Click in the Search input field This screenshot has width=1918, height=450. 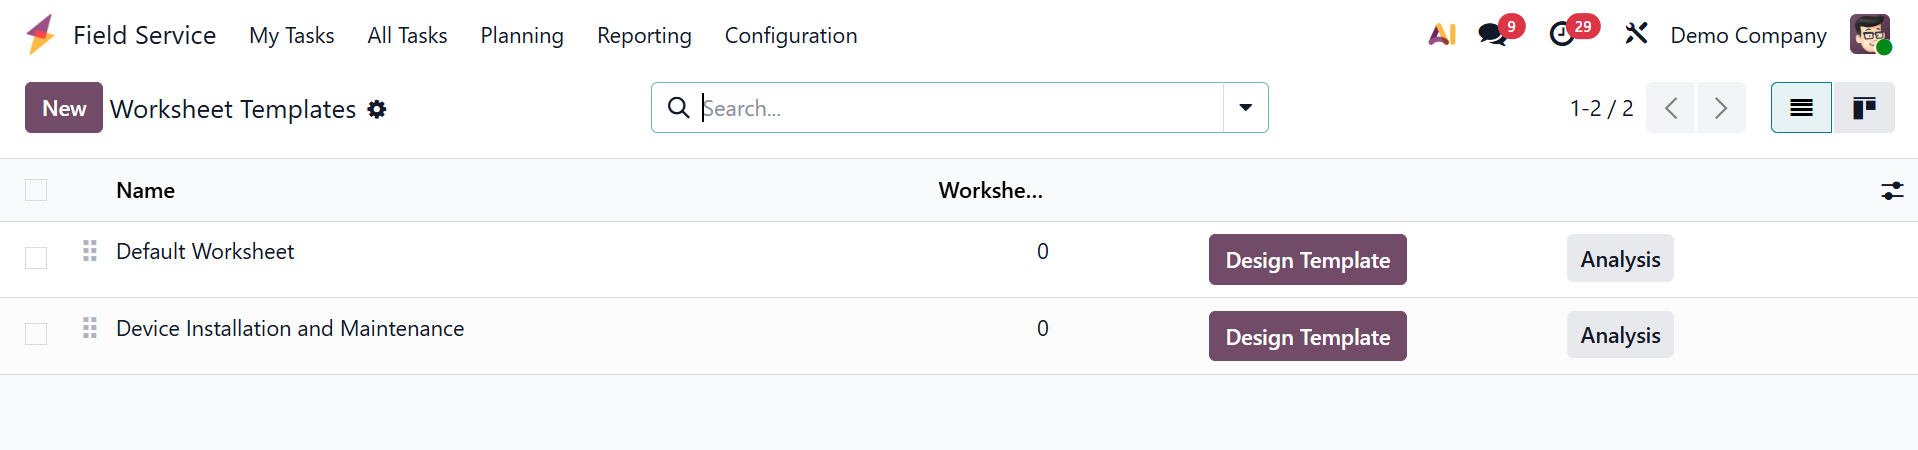960,108
